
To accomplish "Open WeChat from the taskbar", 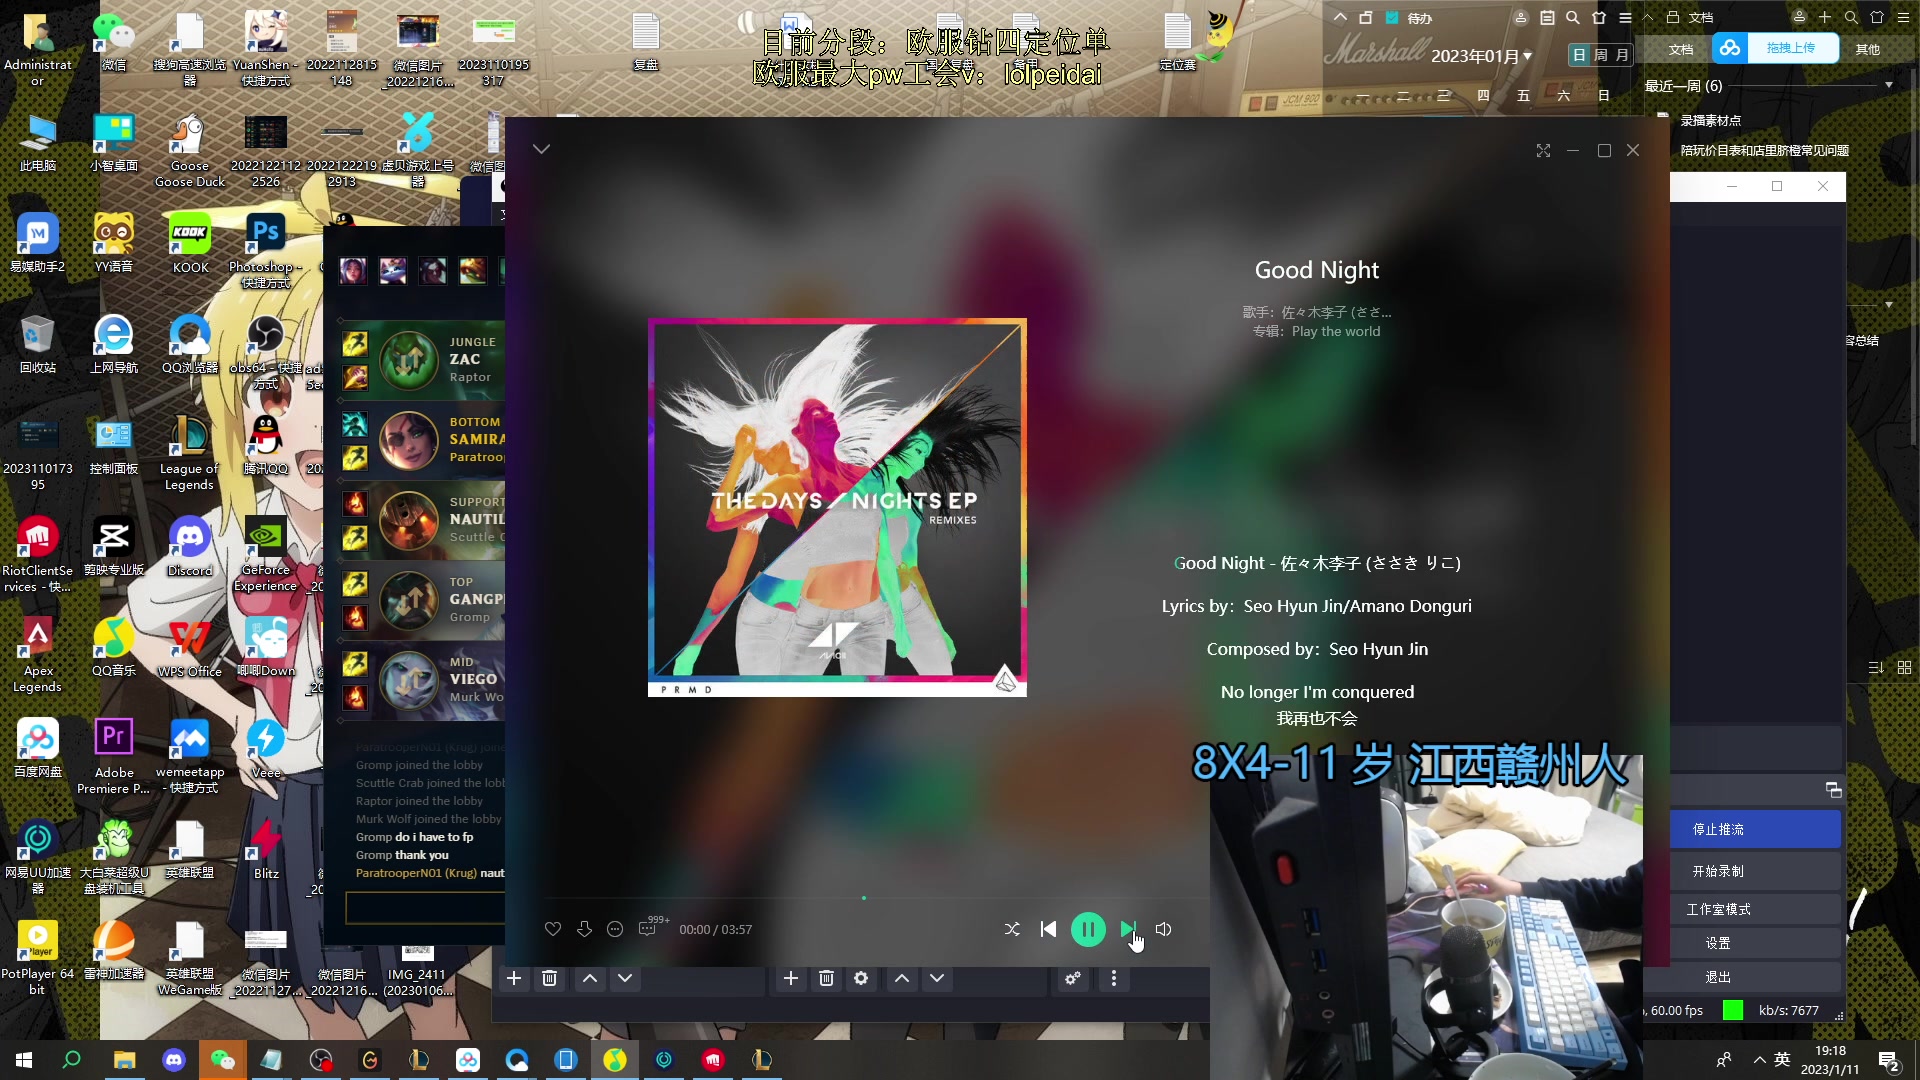I will coord(222,1060).
